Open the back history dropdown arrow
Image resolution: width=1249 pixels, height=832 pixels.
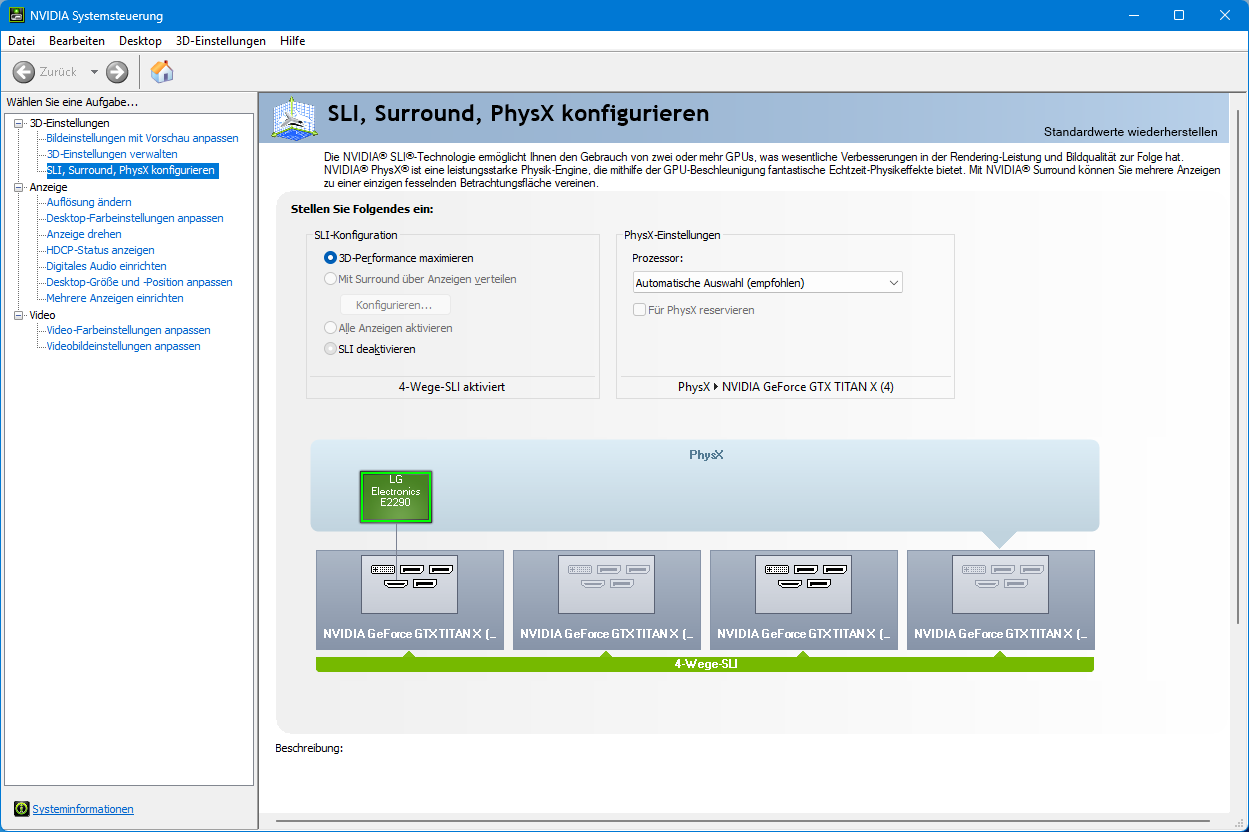pyautogui.click(x=94, y=72)
